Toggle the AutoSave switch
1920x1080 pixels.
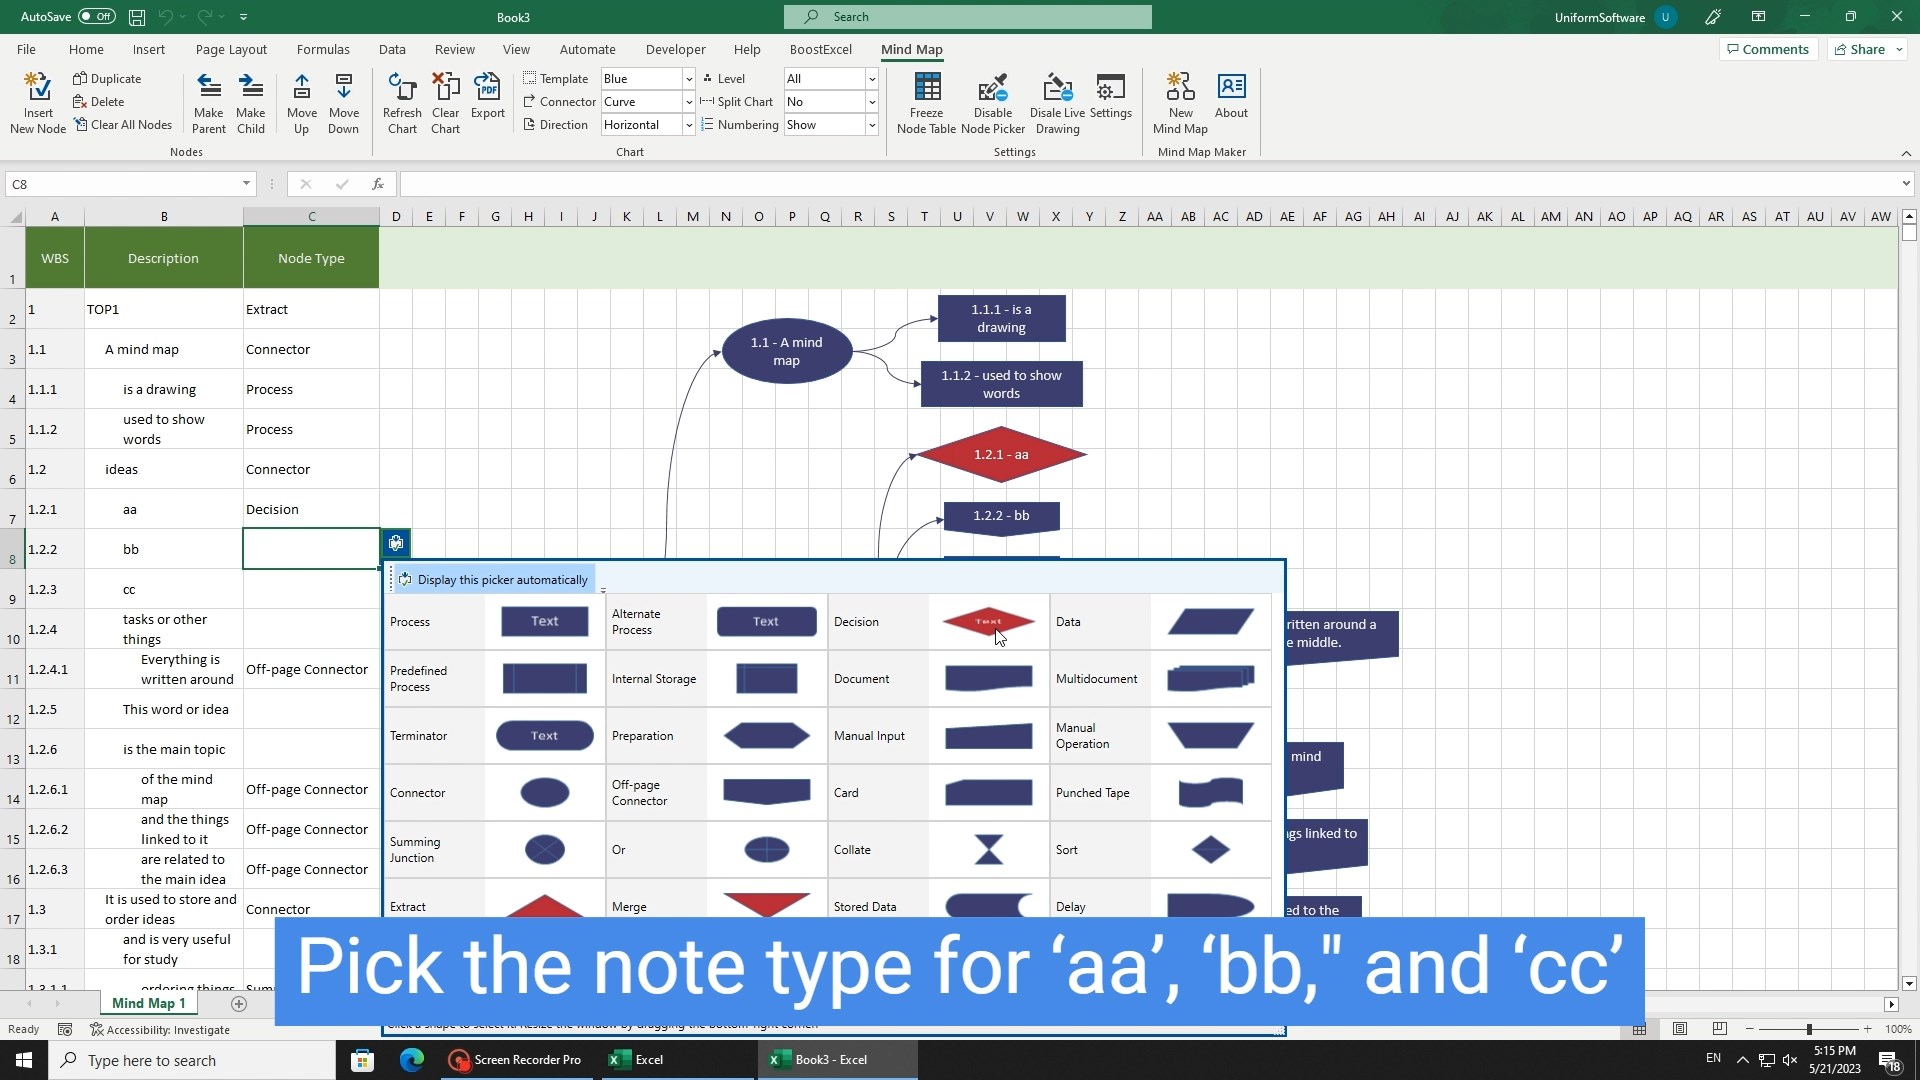(96, 17)
